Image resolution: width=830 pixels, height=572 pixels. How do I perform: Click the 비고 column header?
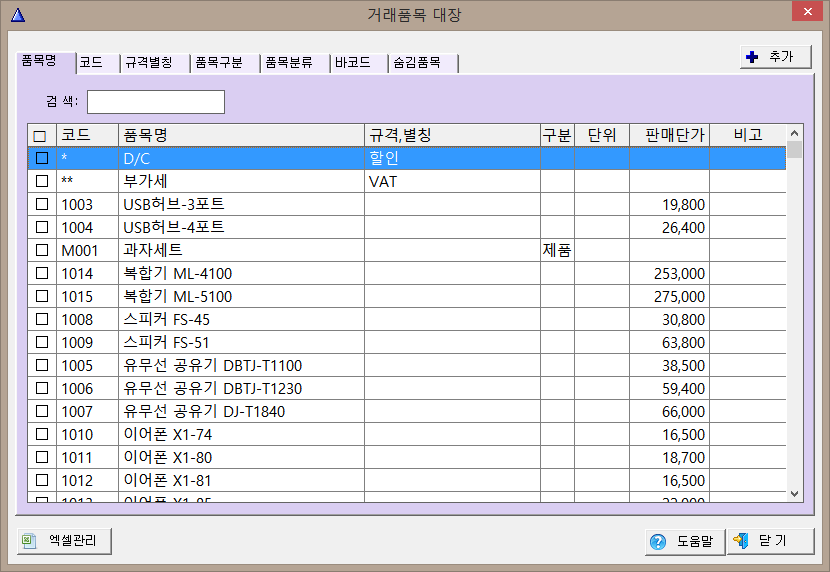748,135
